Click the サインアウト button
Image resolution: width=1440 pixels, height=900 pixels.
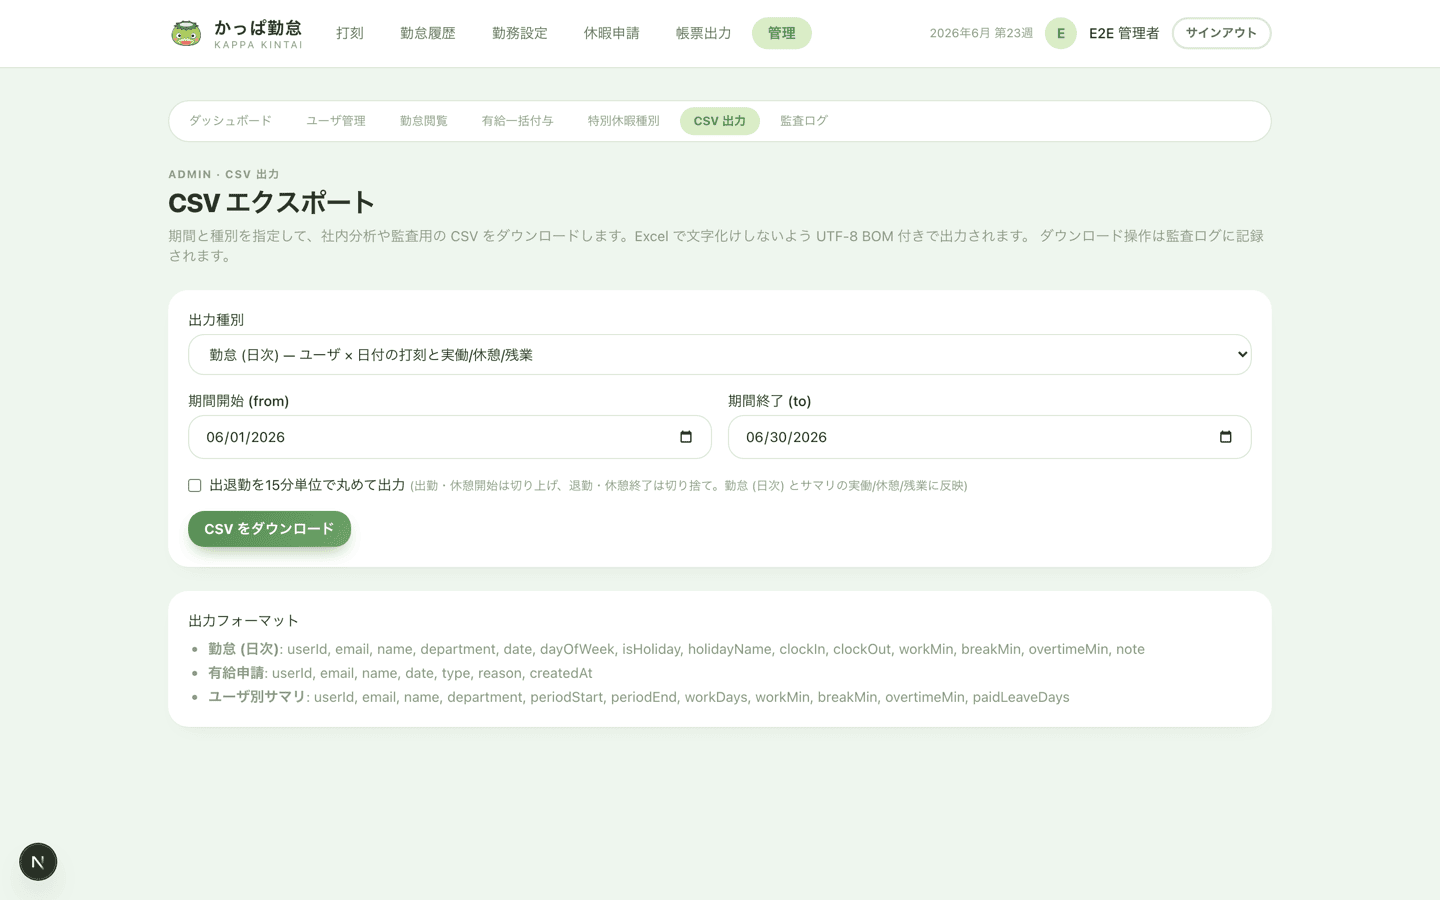1222,33
